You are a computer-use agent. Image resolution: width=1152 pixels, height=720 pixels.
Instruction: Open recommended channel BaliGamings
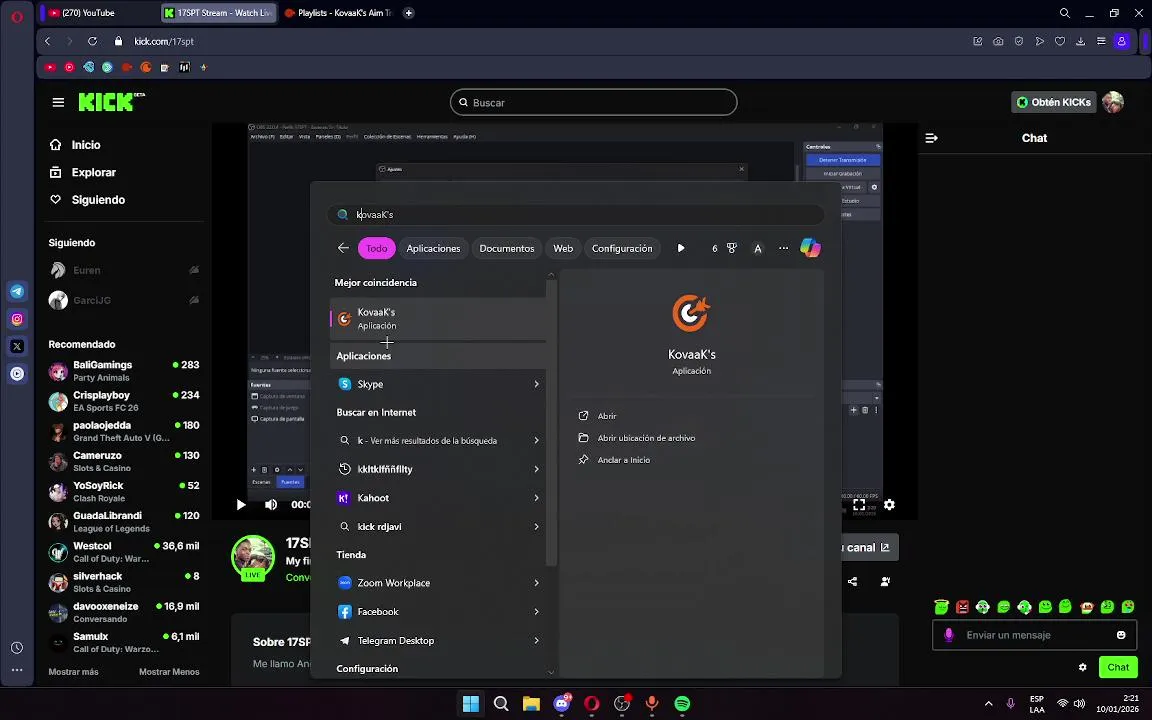(123, 371)
